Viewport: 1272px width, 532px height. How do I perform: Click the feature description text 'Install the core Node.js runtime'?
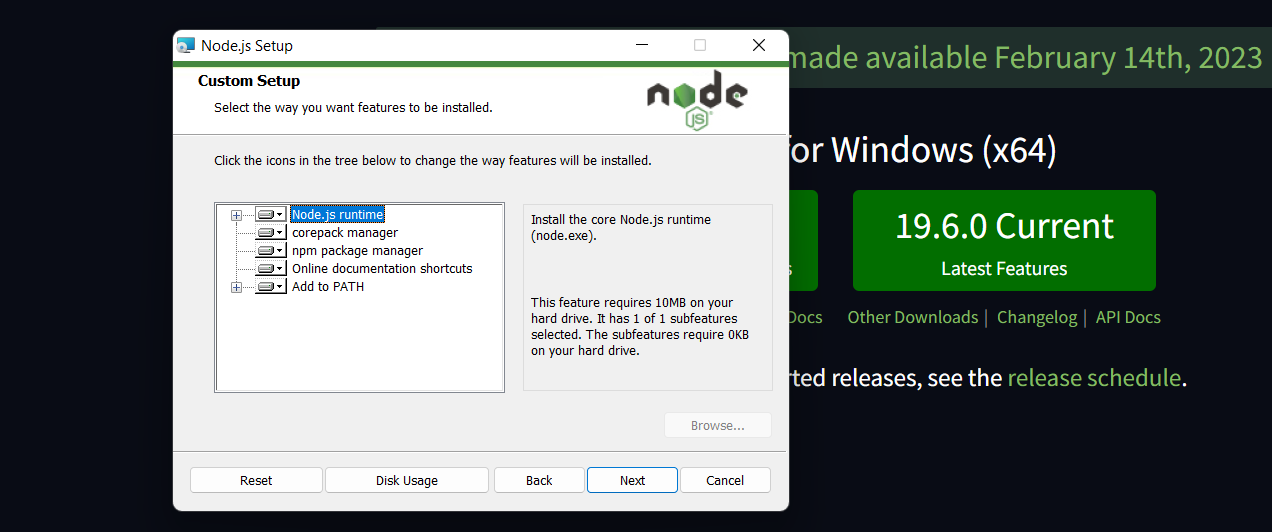(621, 219)
